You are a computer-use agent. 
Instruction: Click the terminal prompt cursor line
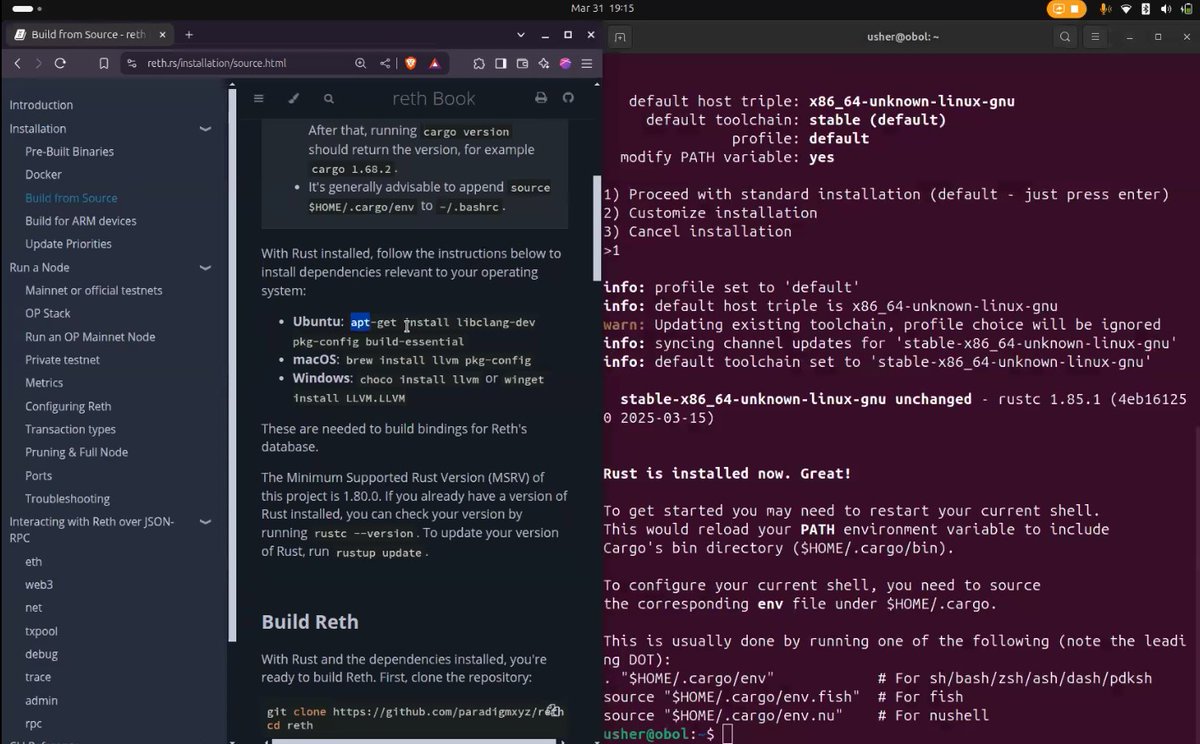pyautogui.click(x=669, y=735)
